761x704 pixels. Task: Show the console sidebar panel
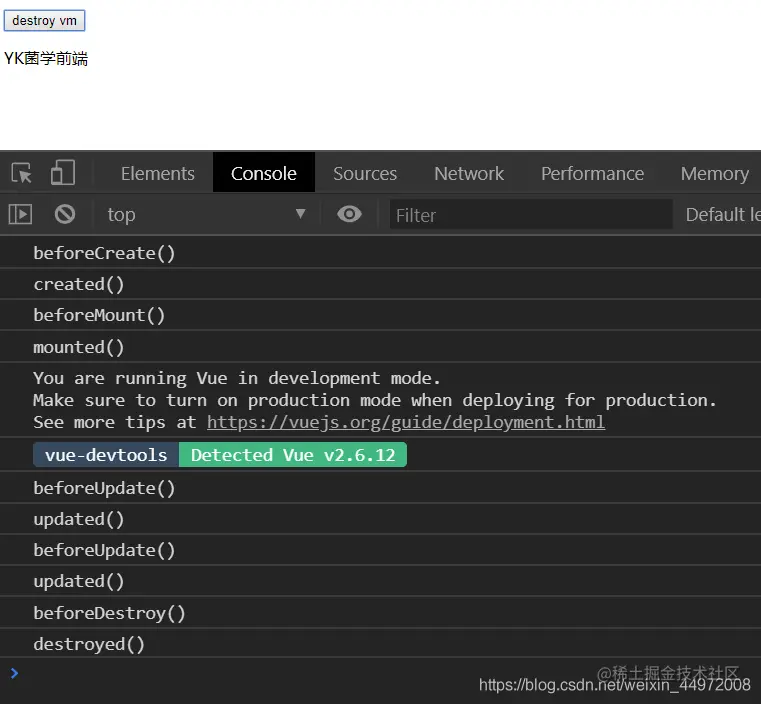20,214
